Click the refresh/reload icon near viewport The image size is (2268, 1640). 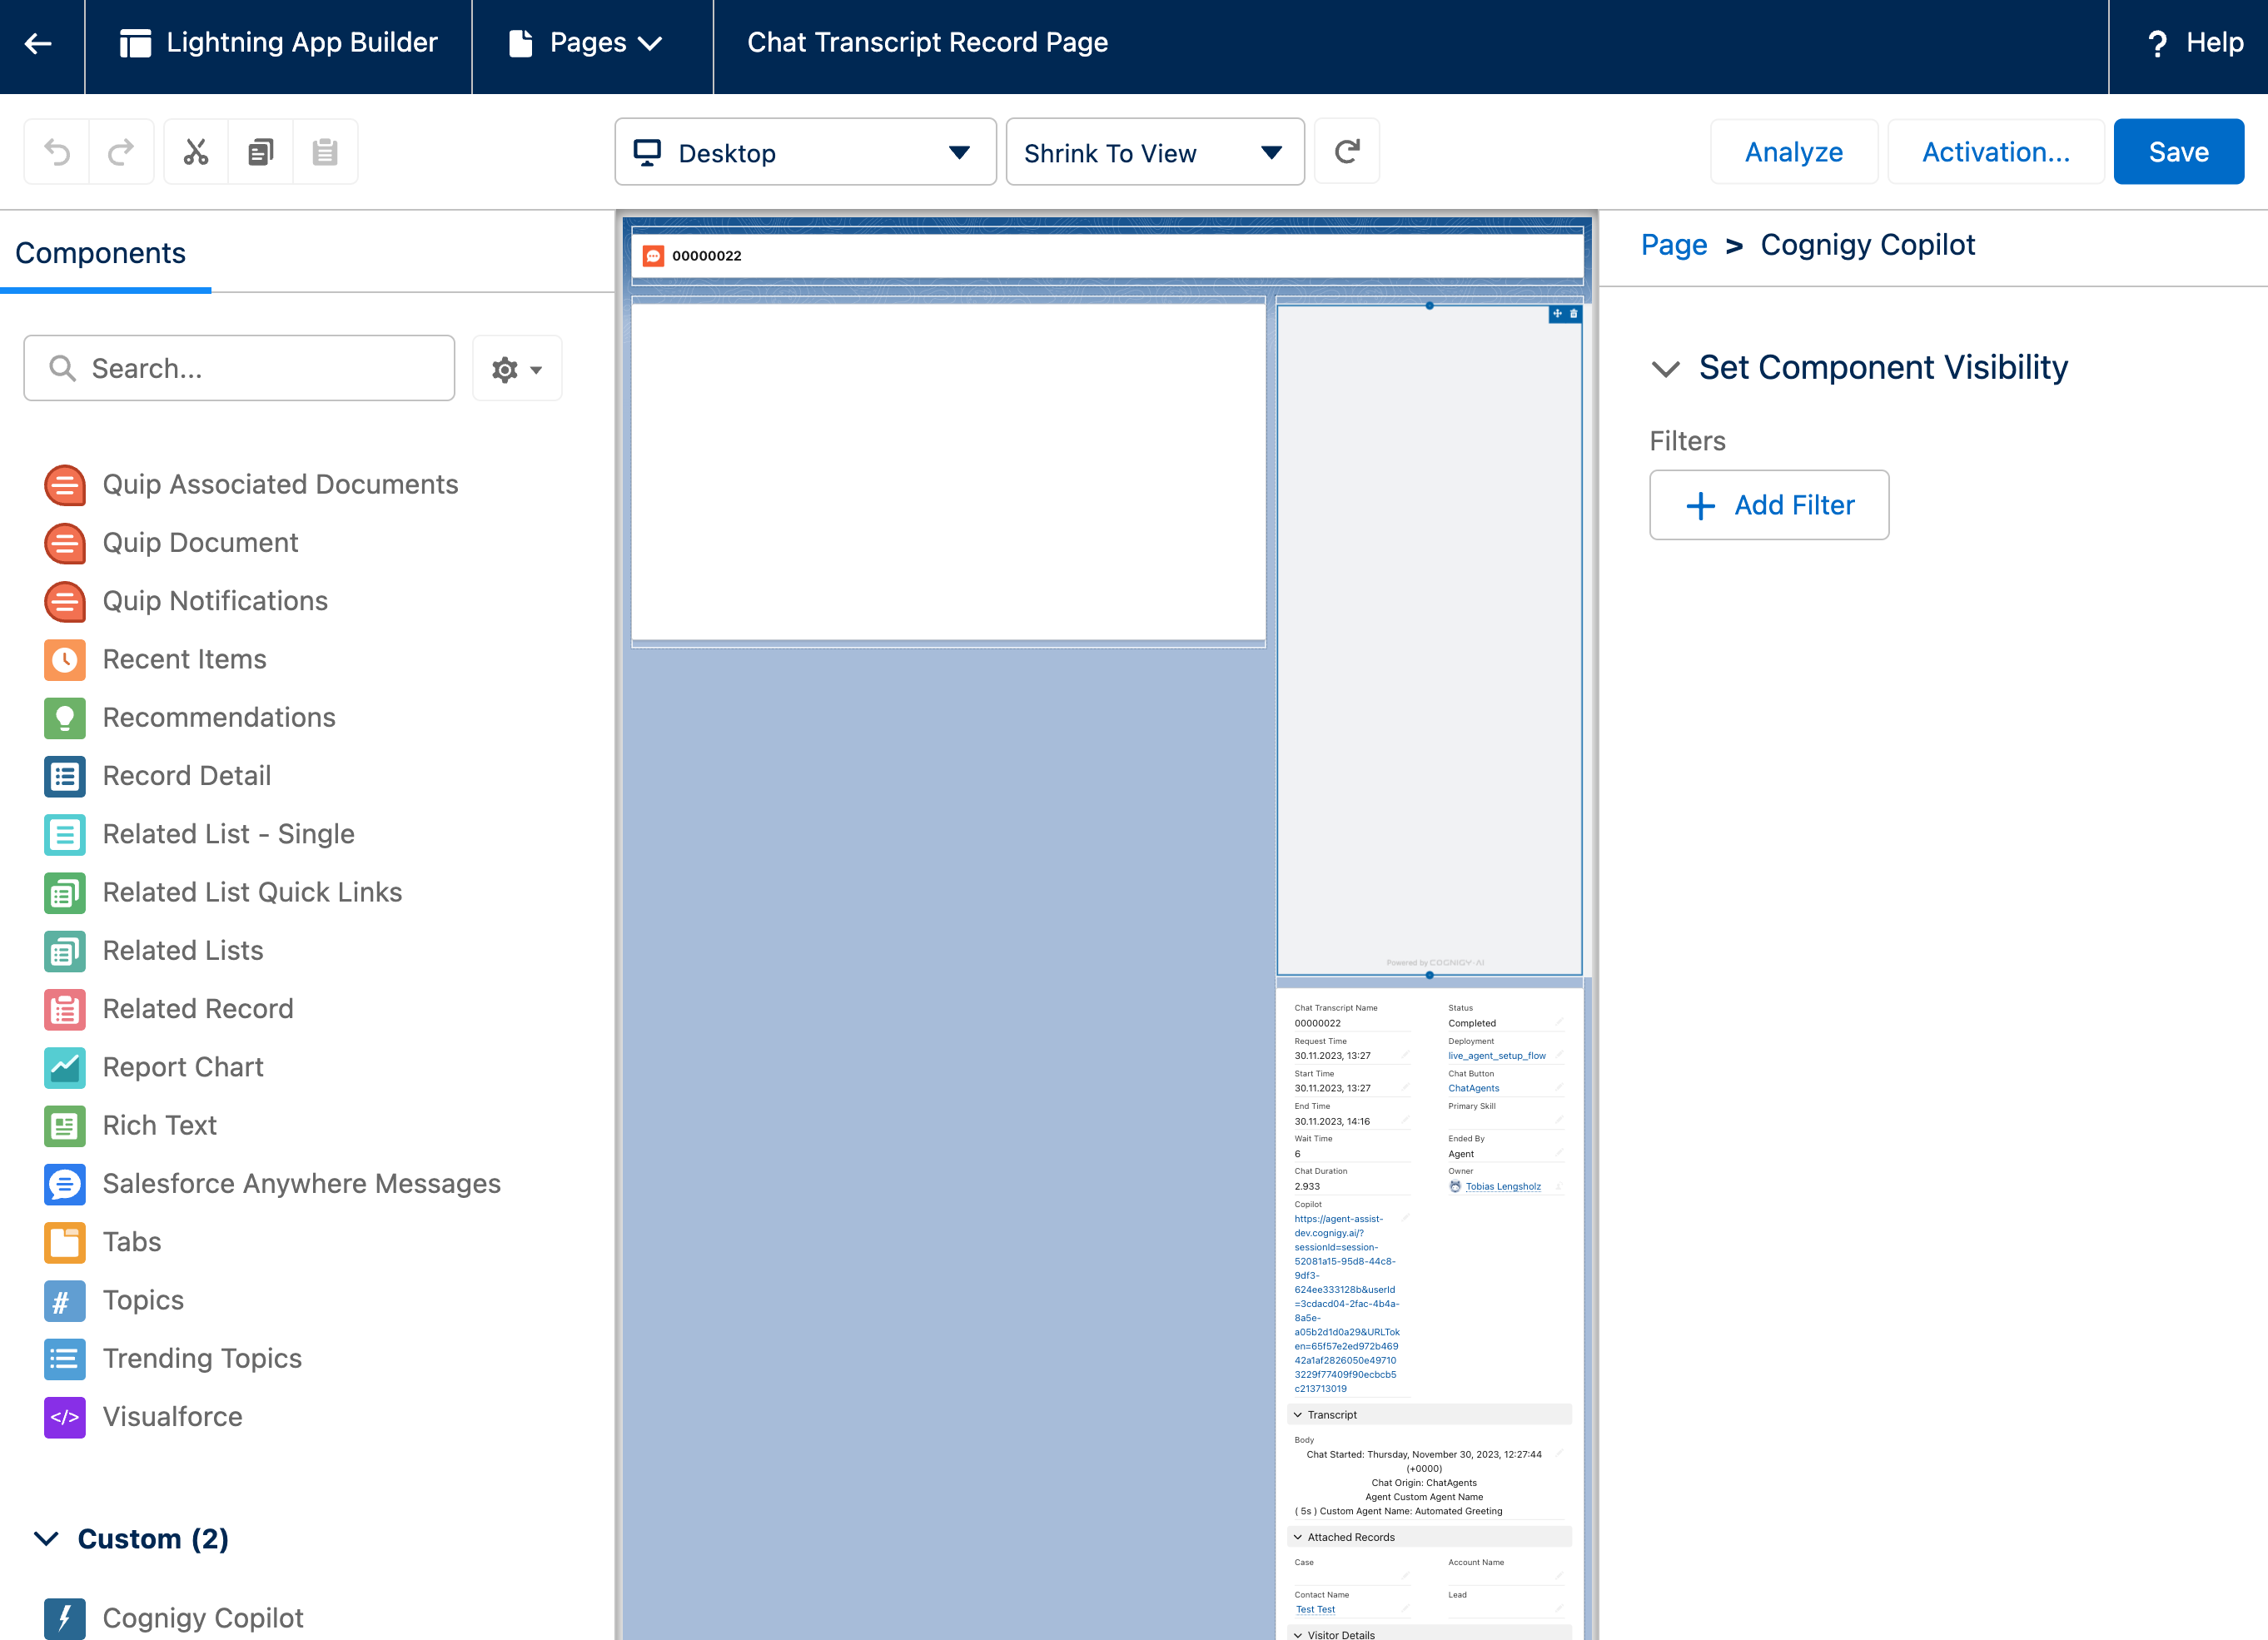tap(1347, 153)
